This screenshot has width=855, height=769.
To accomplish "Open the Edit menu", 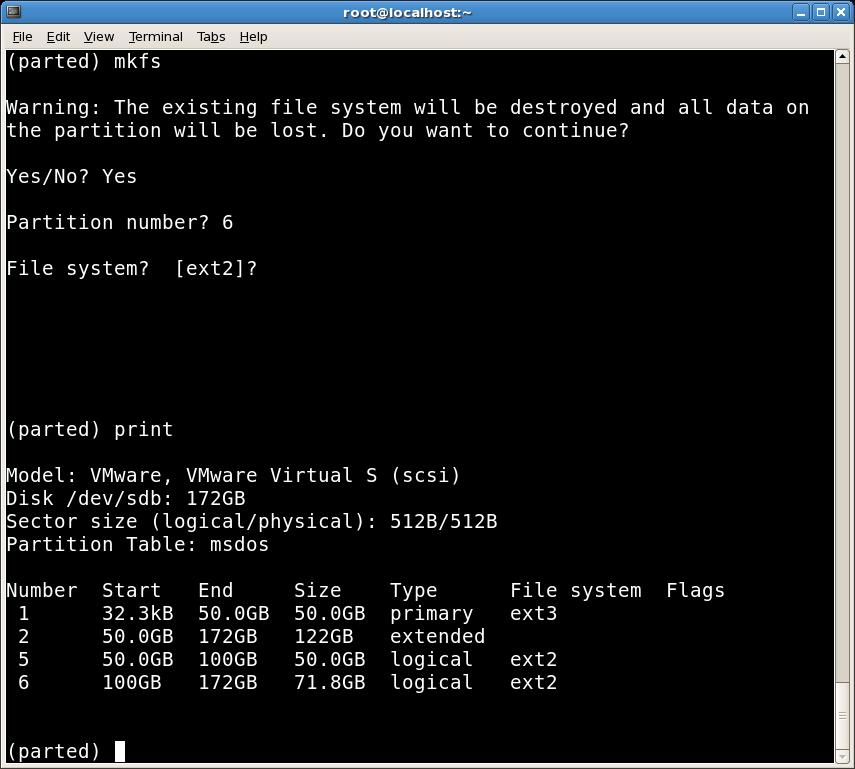I will click(57, 36).
